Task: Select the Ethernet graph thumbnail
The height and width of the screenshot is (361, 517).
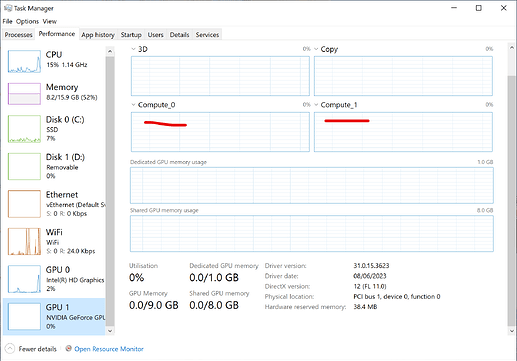Action: [x=24, y=204]
